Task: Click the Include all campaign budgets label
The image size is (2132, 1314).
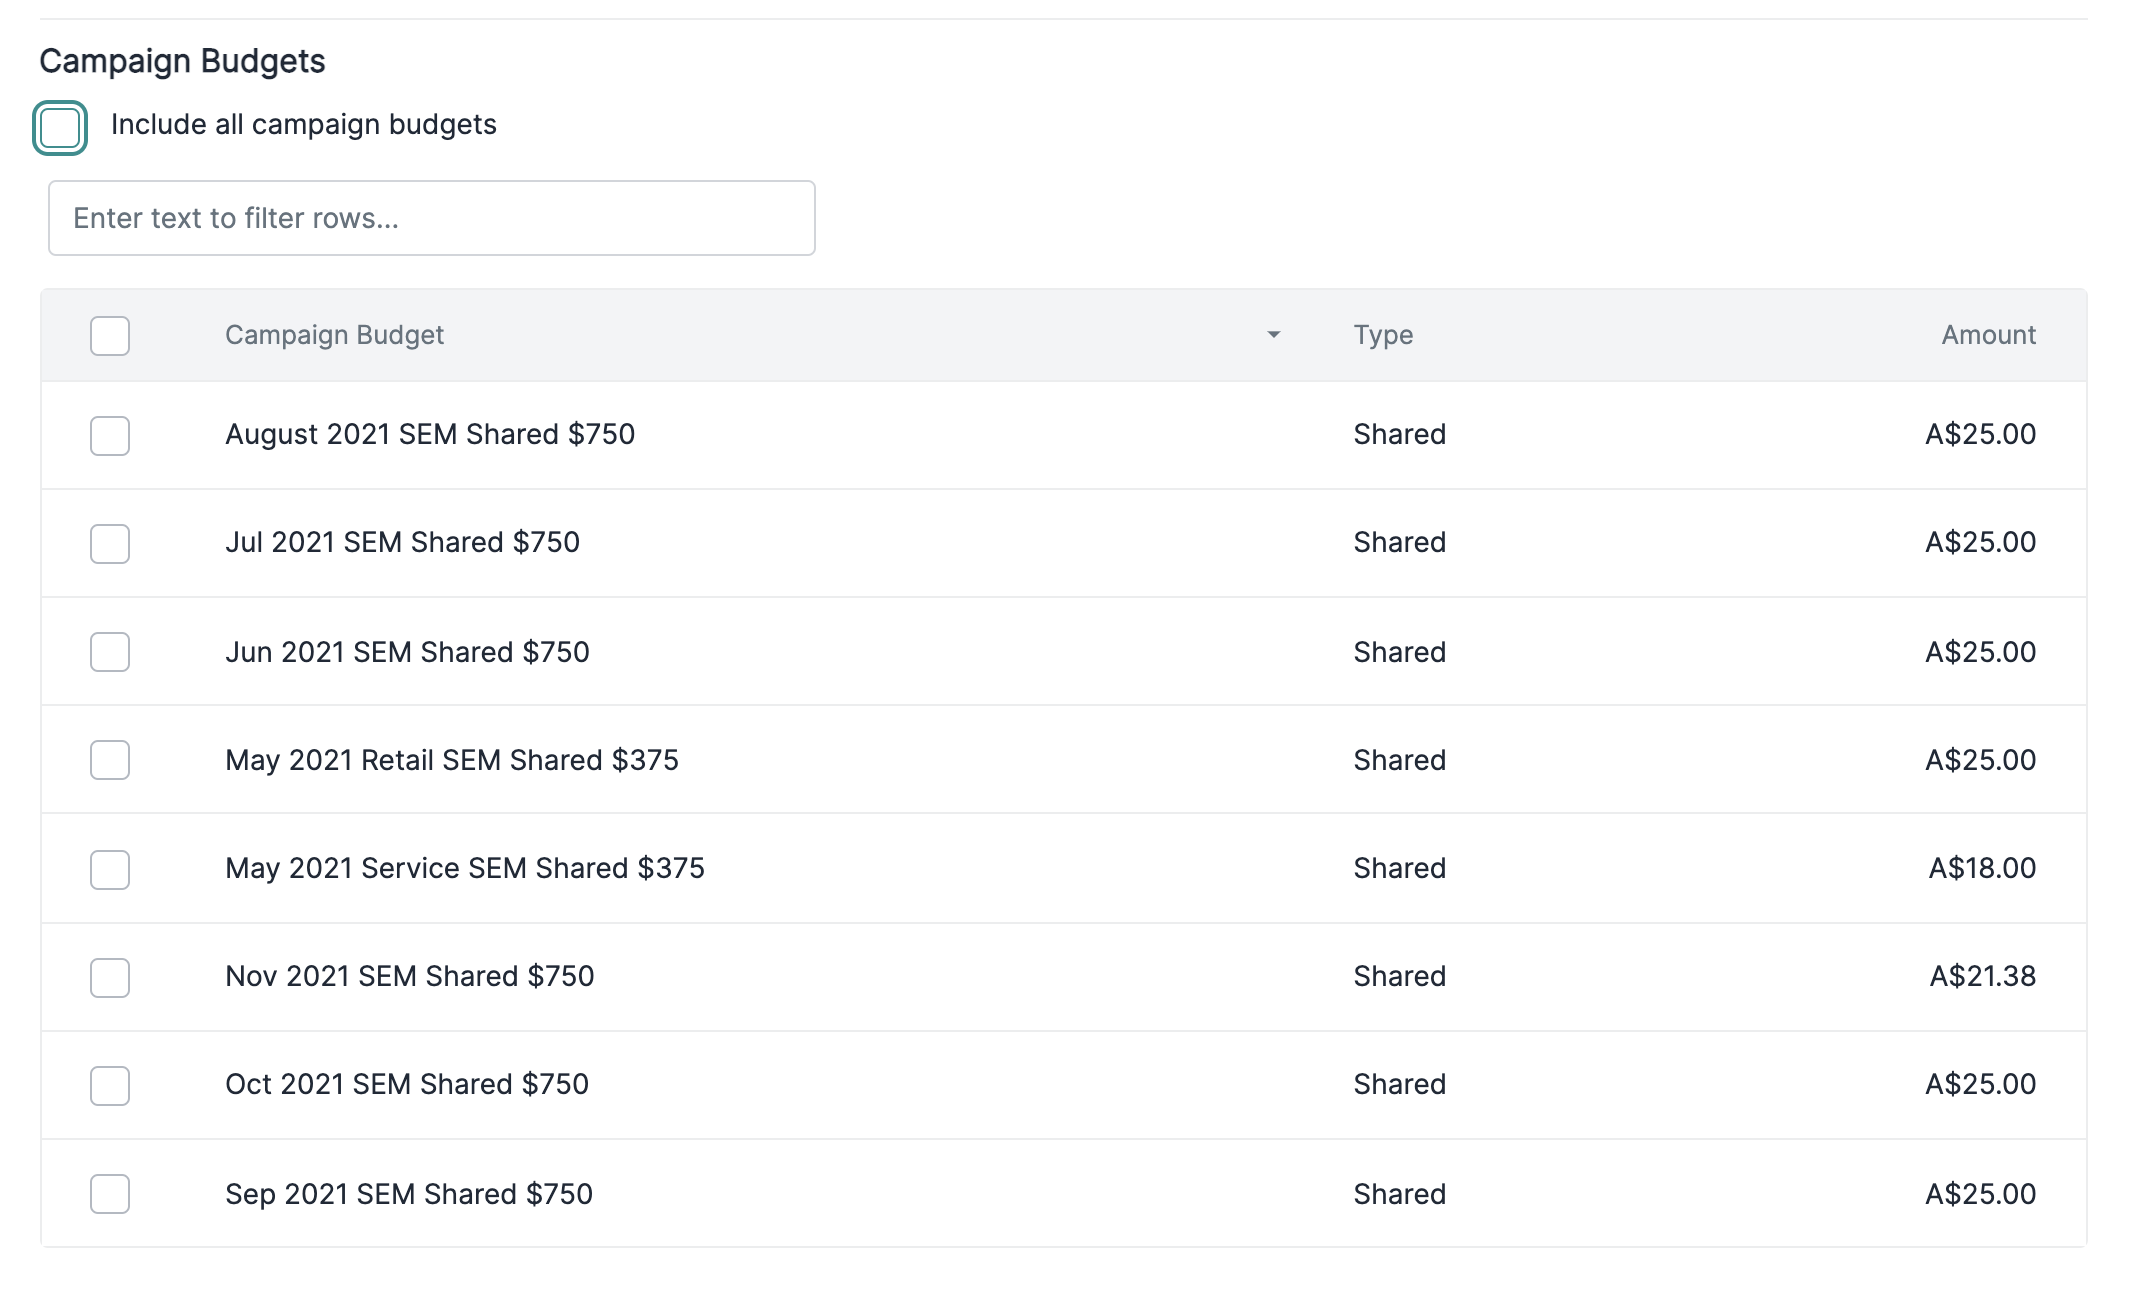Action: click(303, 125)
